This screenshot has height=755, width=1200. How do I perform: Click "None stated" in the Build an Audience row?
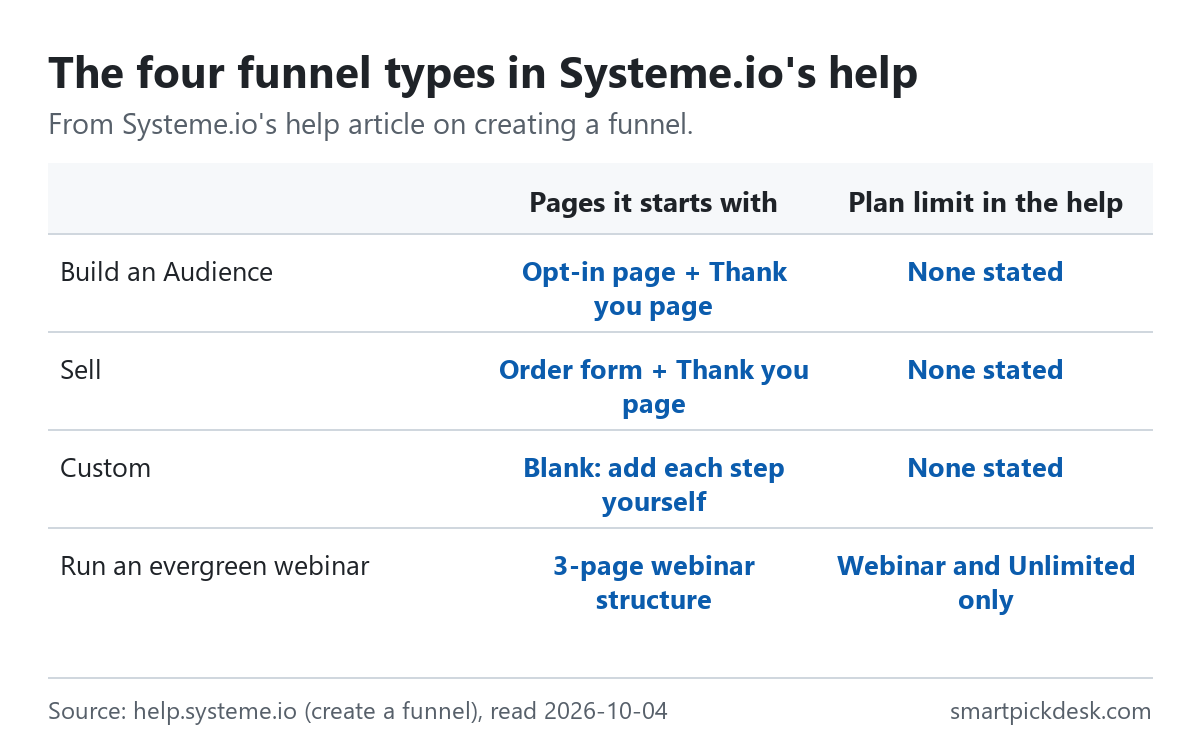click(985, 272)
